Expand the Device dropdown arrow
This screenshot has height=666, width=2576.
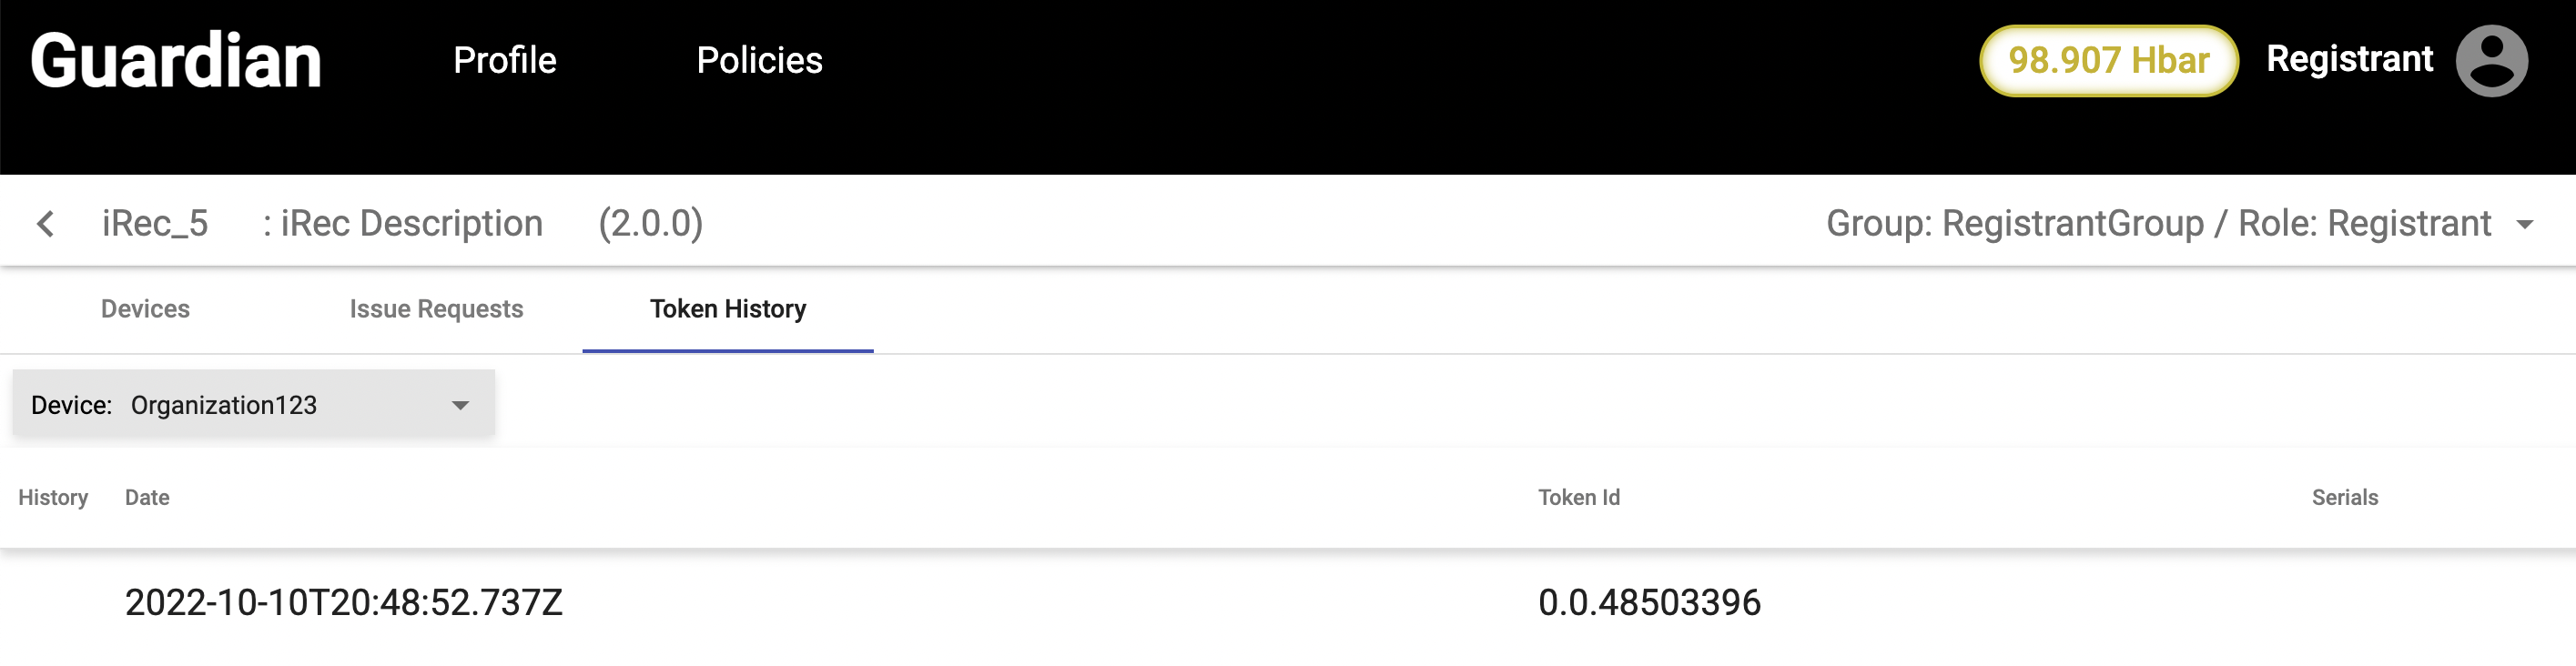coord(460,405)
